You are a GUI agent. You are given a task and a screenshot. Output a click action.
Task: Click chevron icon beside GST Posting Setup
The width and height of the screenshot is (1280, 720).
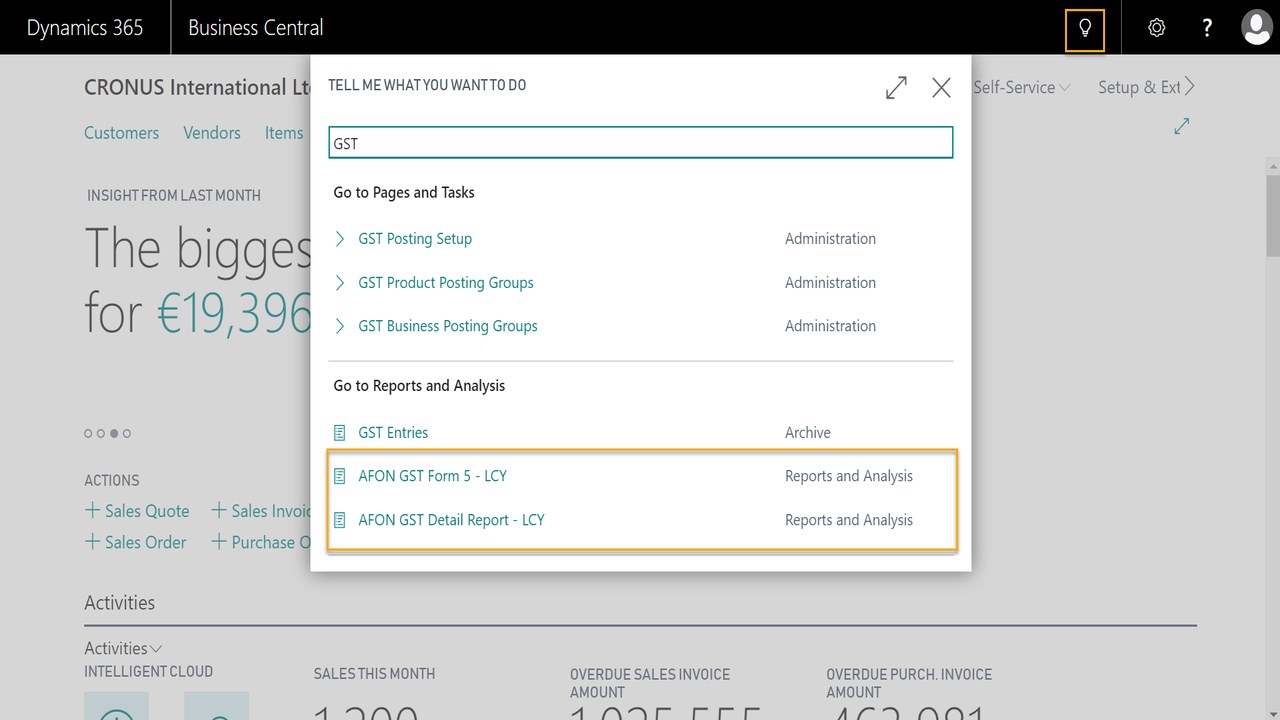pos(340,239)
